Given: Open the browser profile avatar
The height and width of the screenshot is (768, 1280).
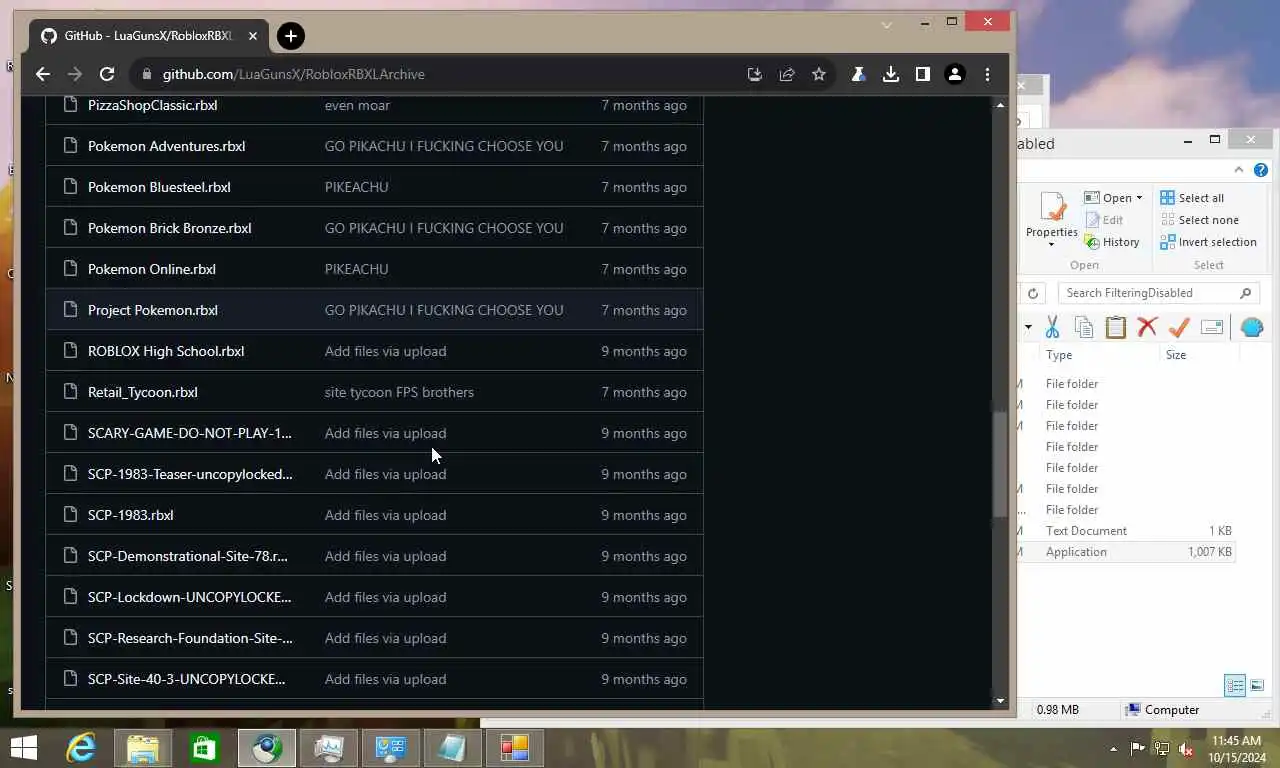Looking at the screenshot, I should pyautogui.click(x=955, y=74).
